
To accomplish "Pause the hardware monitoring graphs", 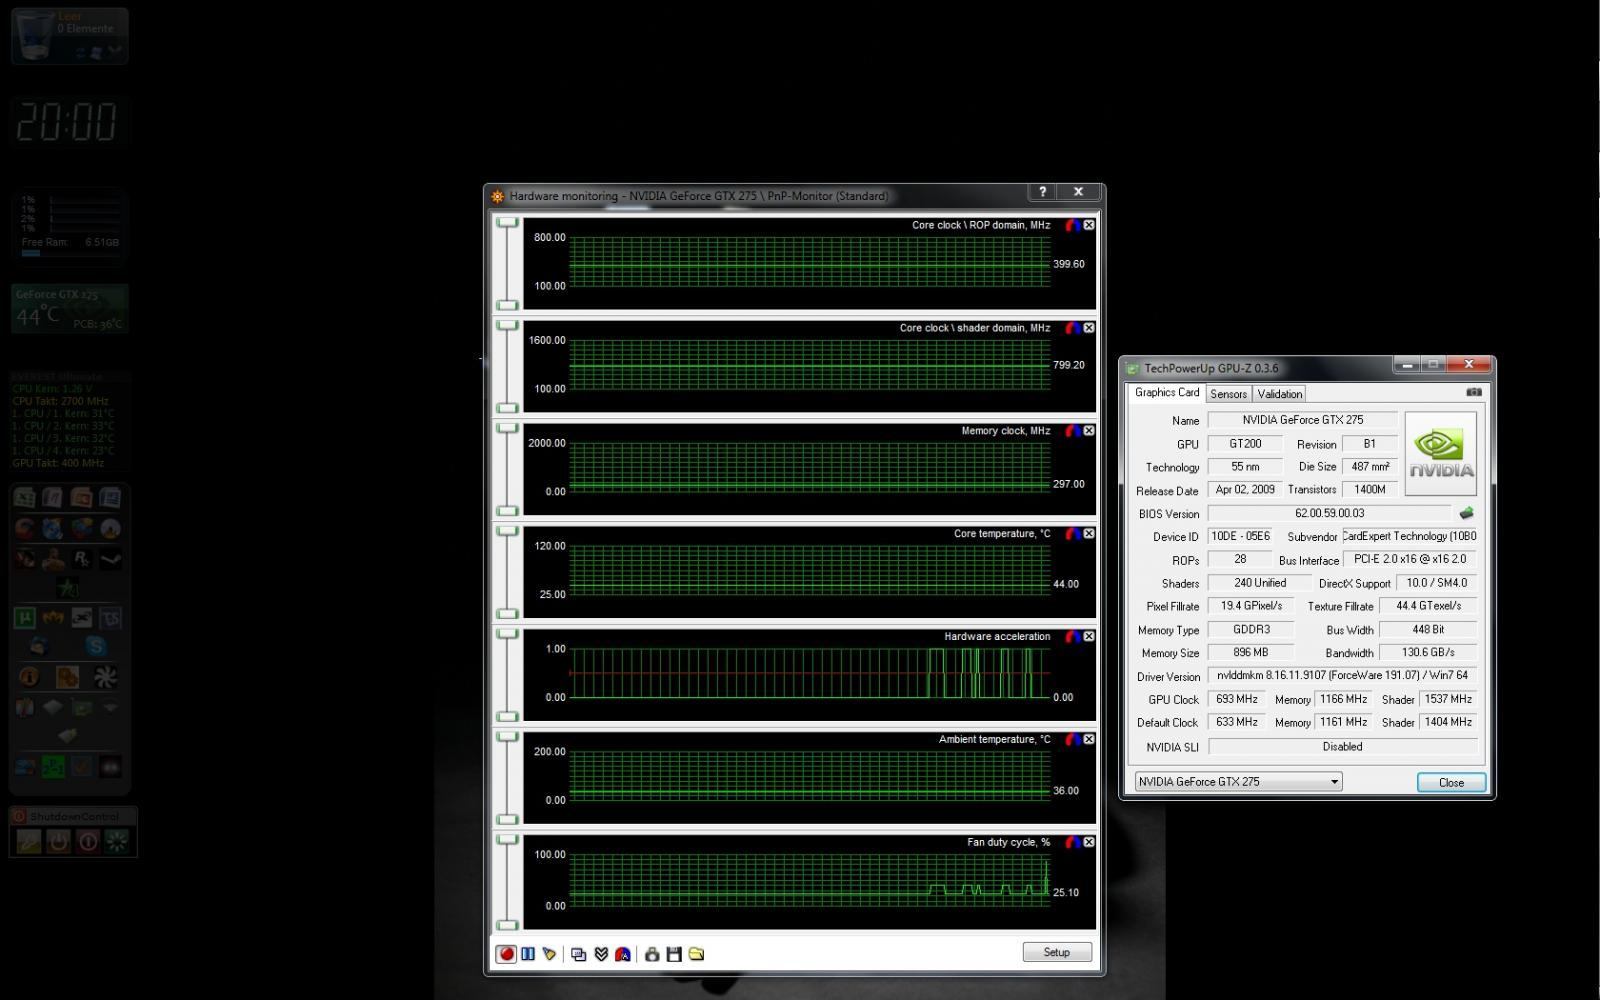I will [528, 954].
